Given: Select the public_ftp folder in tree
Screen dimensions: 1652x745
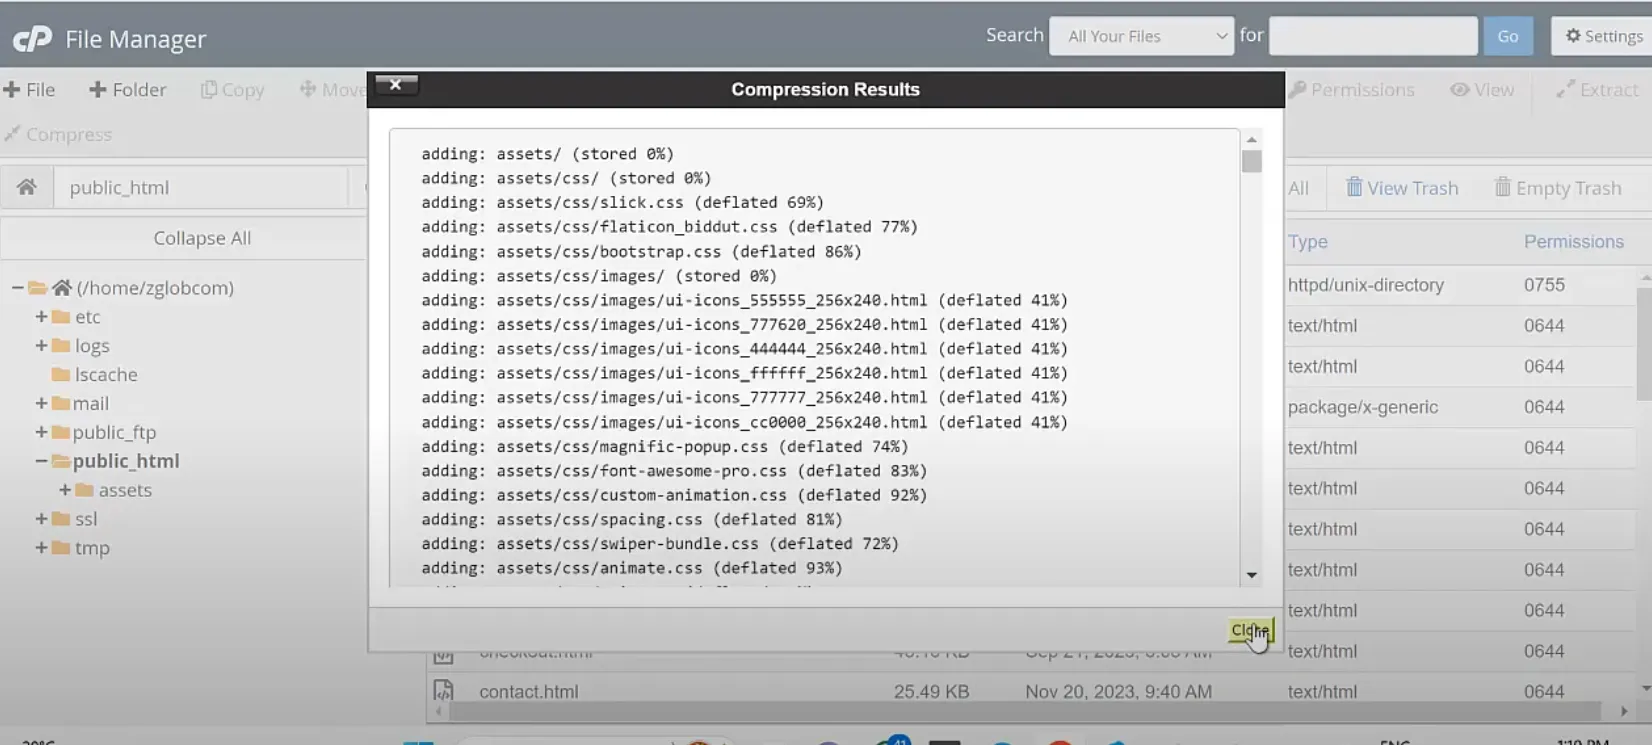Looking at the screenshot, I should [114, 432].
